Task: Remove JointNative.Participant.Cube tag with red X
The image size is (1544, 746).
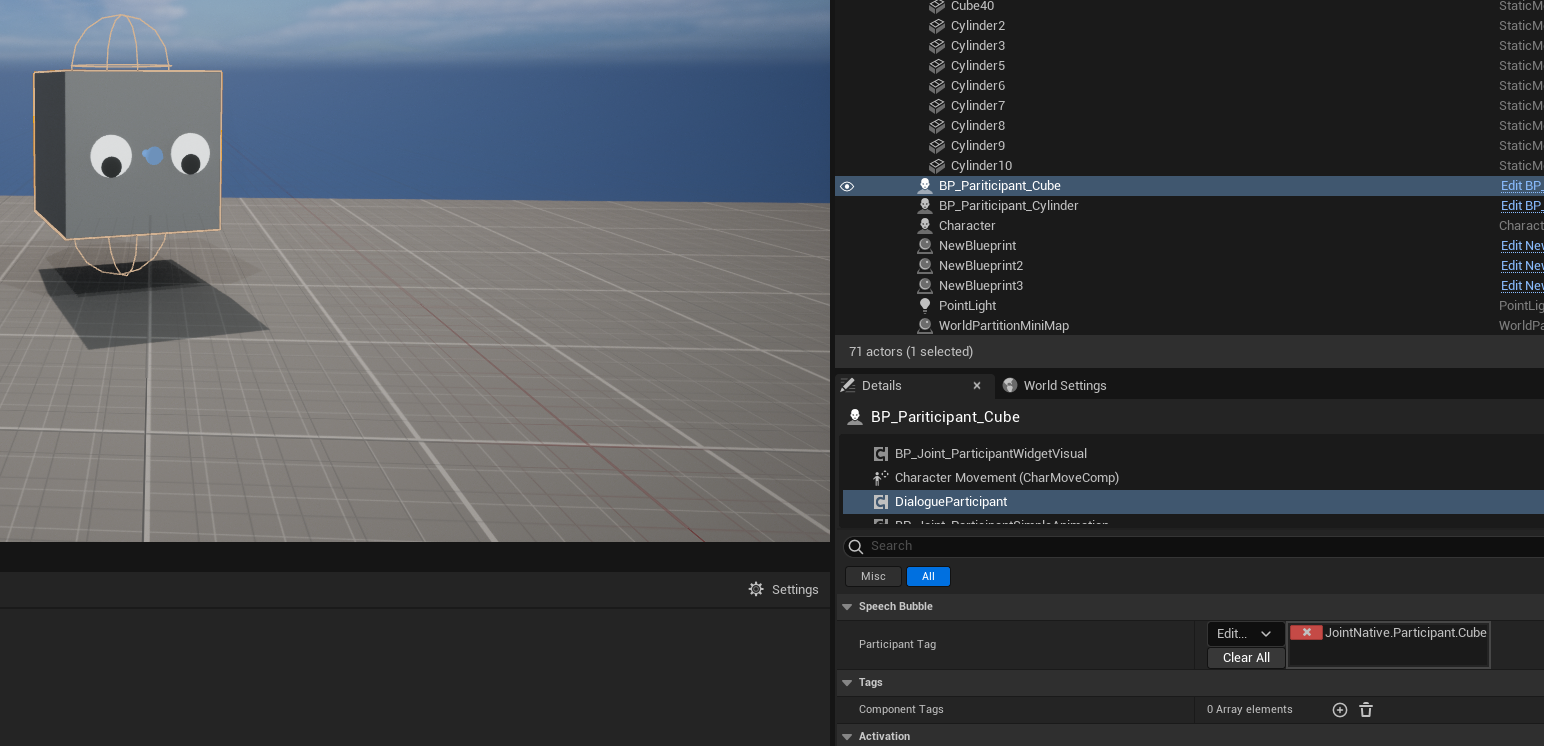Action: point(1306,633)
